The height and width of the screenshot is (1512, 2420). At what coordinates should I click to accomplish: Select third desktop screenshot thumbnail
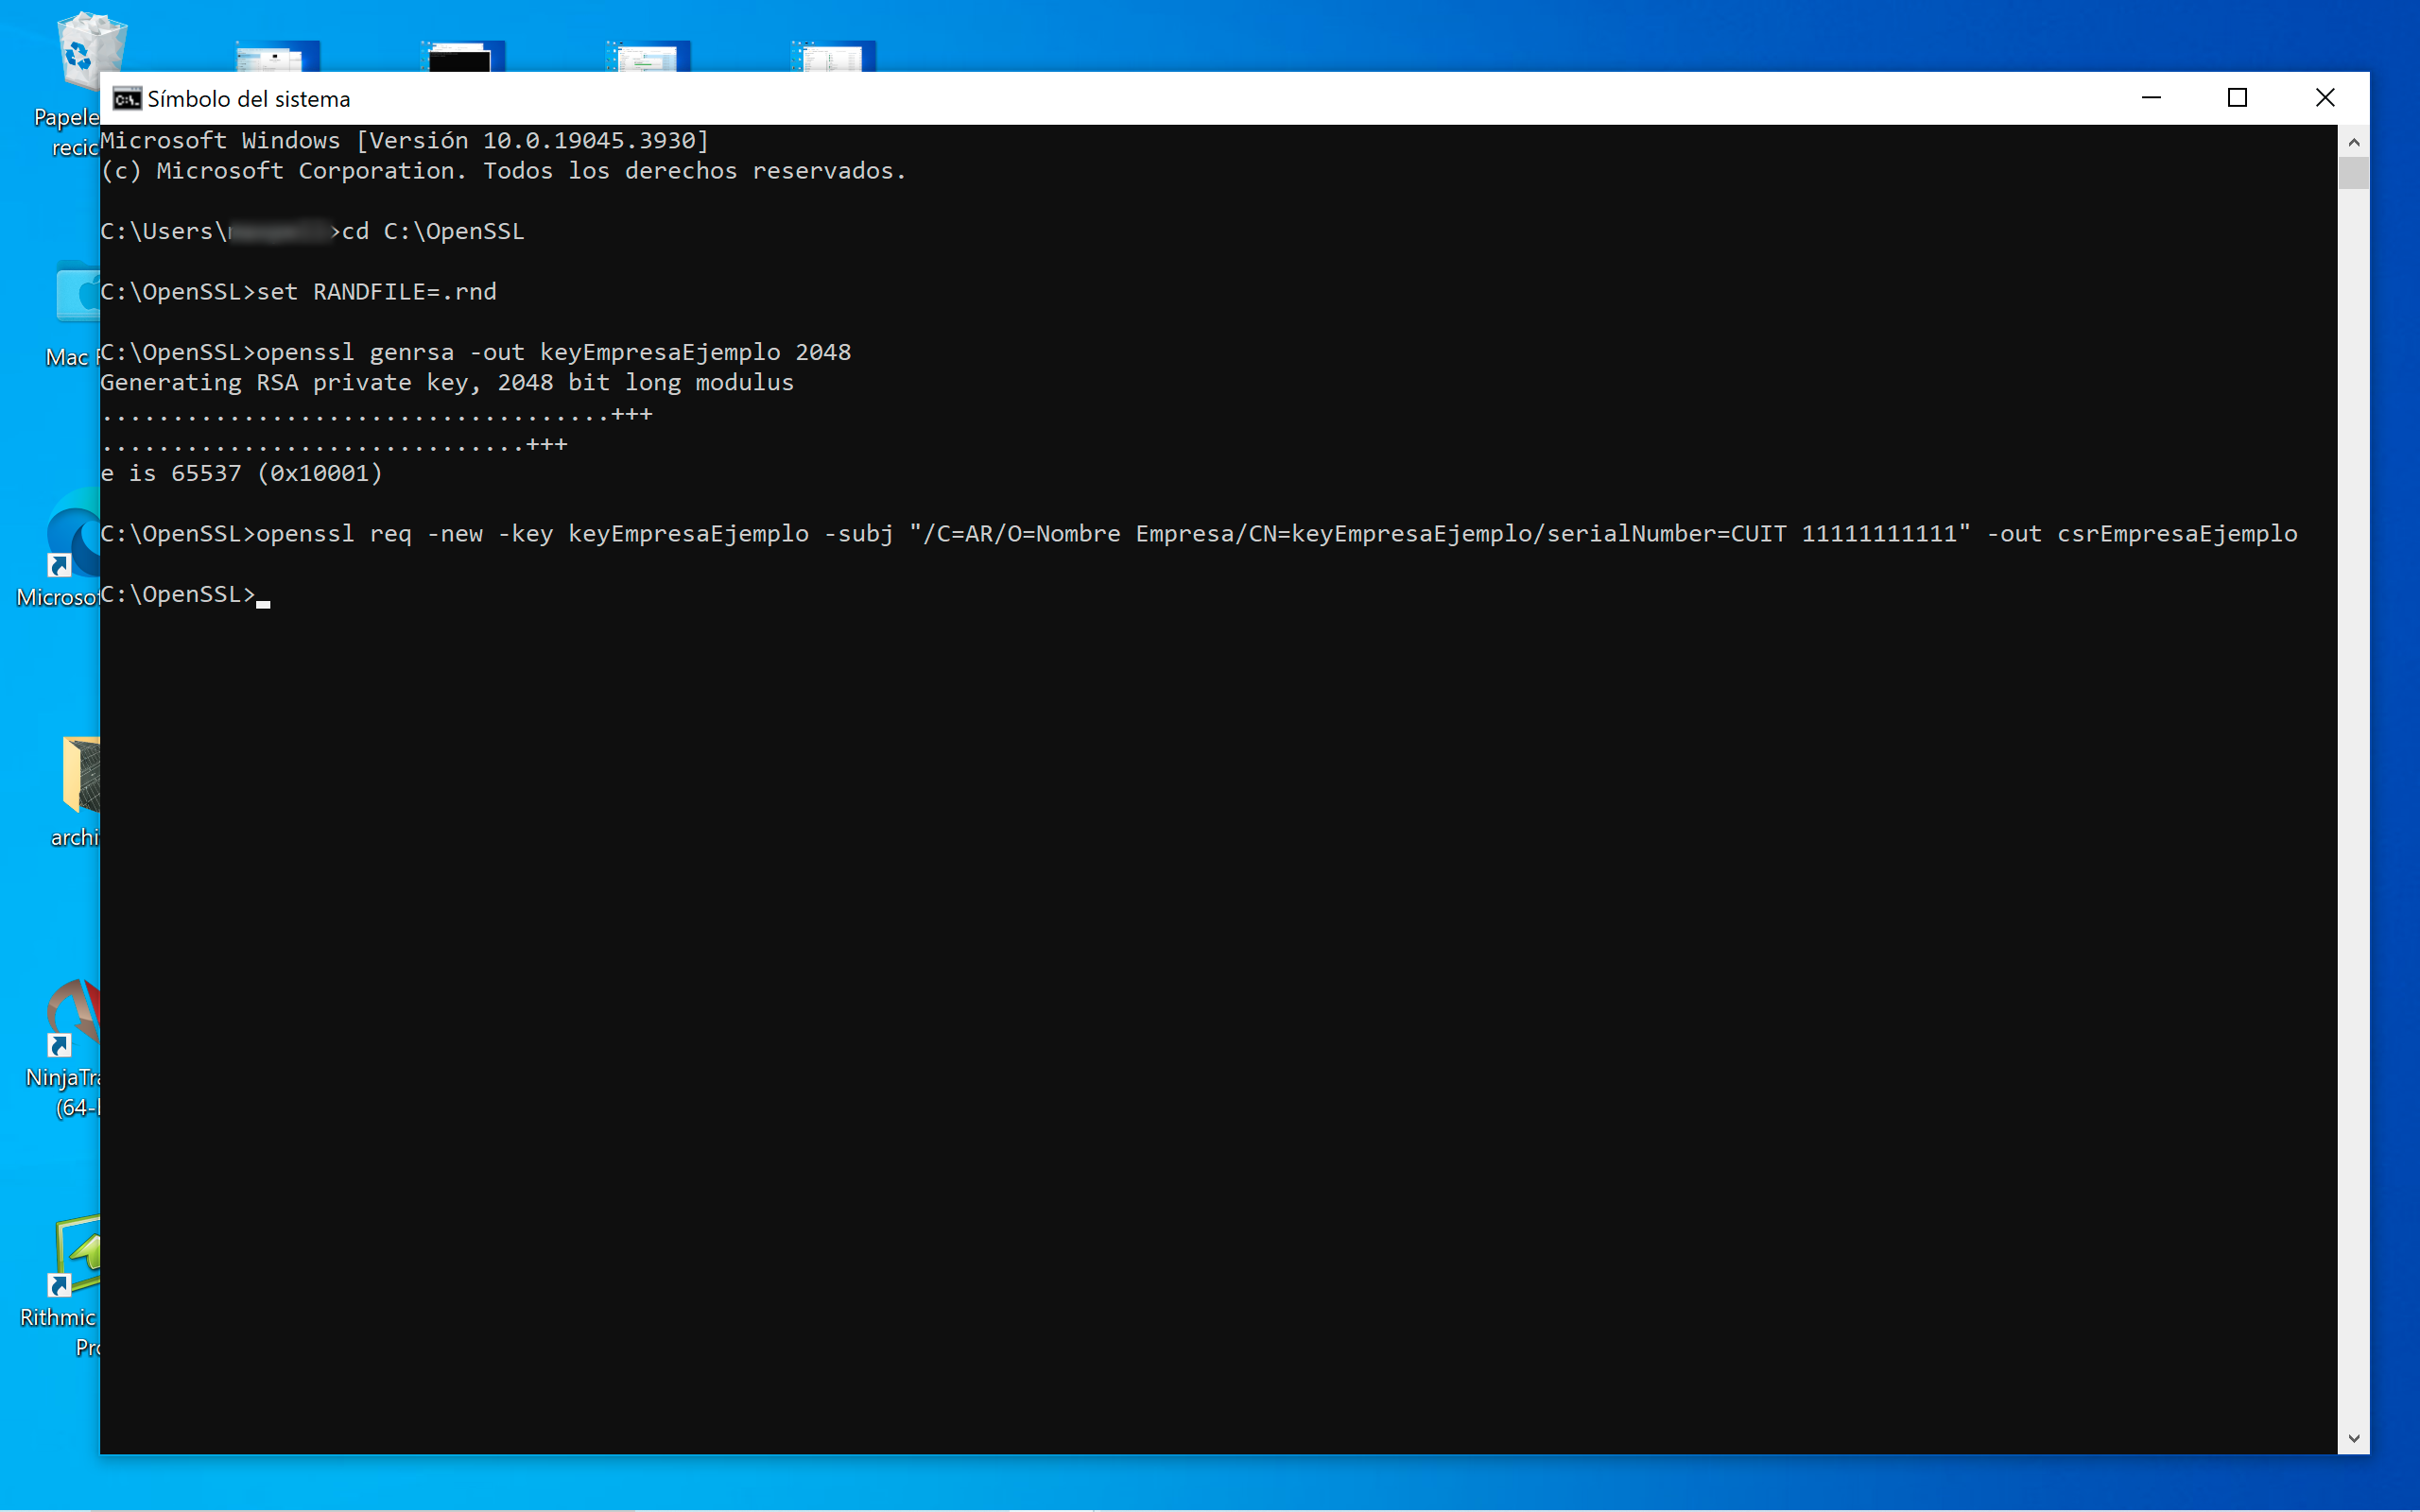click(x=648, y=56)
